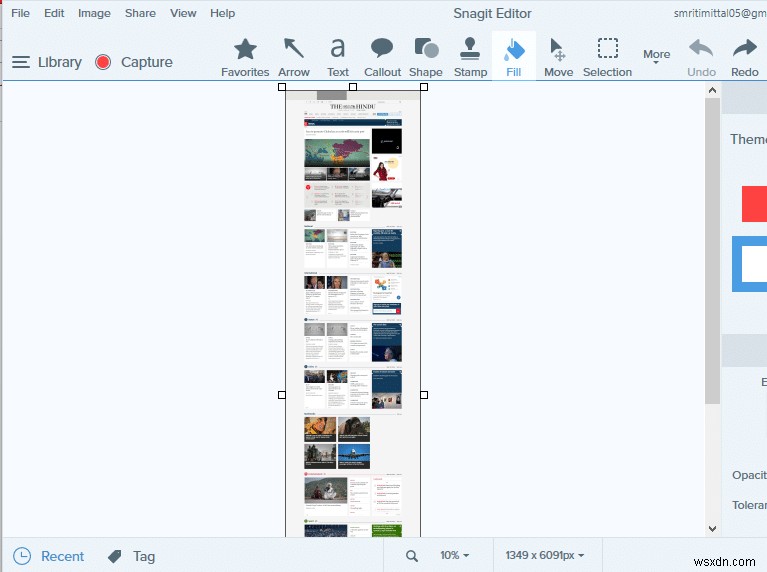This screenshot has height=572, width=767.
Task: Click scrollbar down arrow
Action: tap(712, 528)
